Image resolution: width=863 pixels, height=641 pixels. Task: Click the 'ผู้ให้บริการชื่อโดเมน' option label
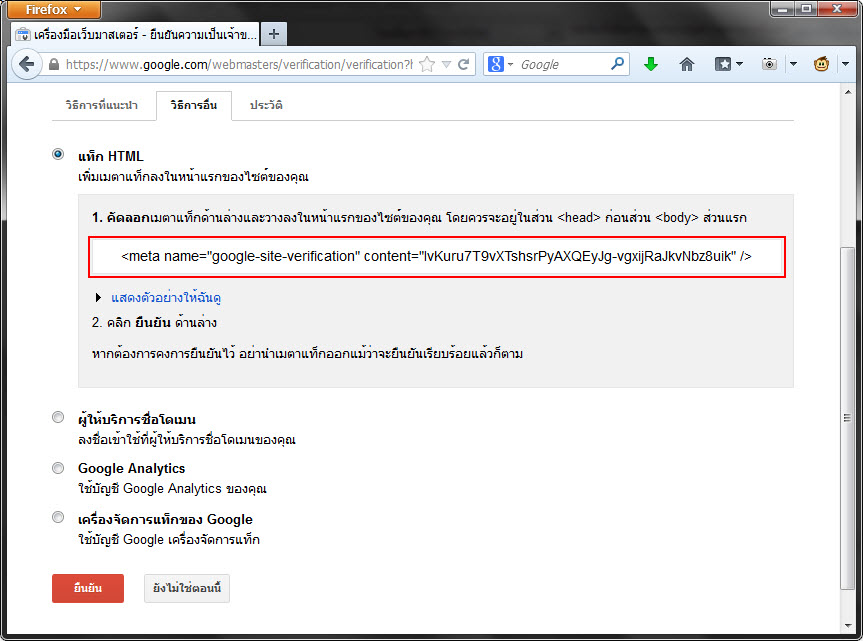[137, 419]
